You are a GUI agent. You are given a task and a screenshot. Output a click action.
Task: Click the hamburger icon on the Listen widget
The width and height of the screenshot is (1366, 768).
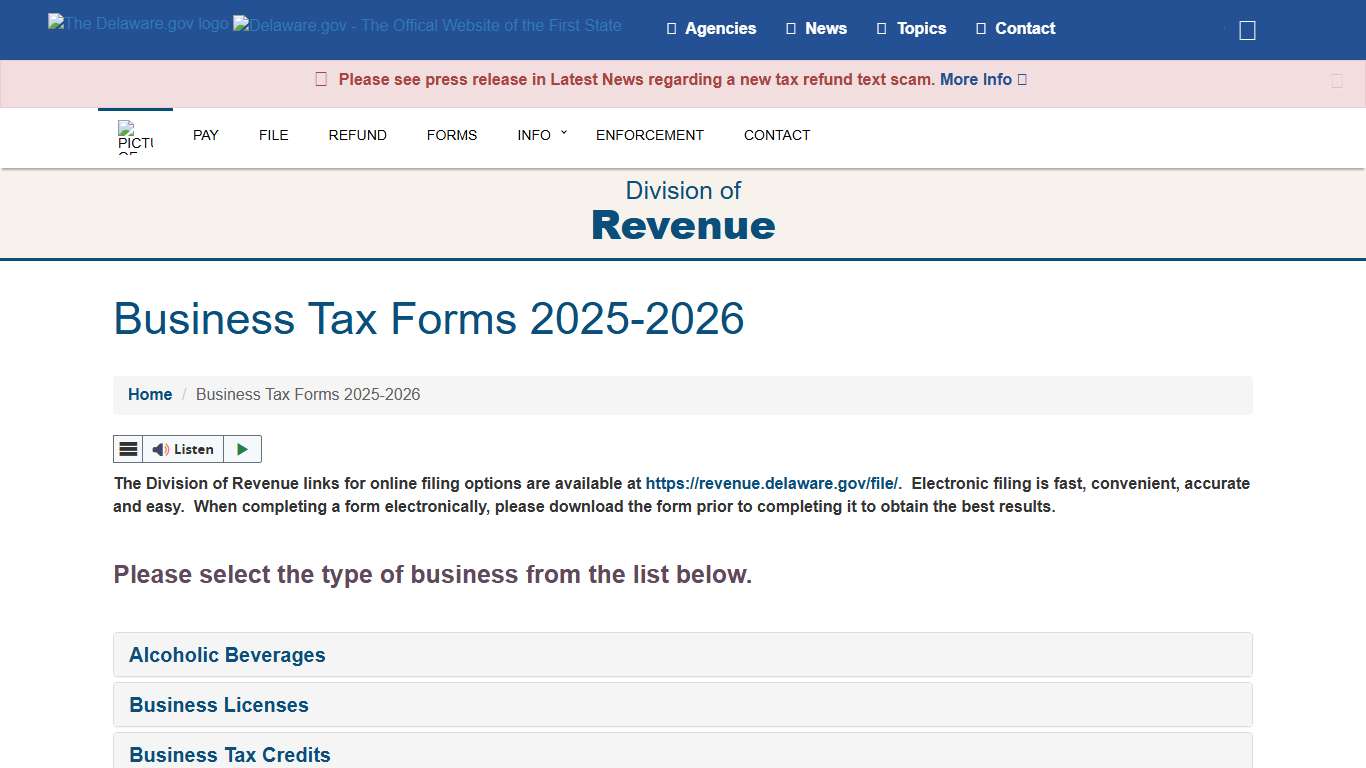point(128,448)
